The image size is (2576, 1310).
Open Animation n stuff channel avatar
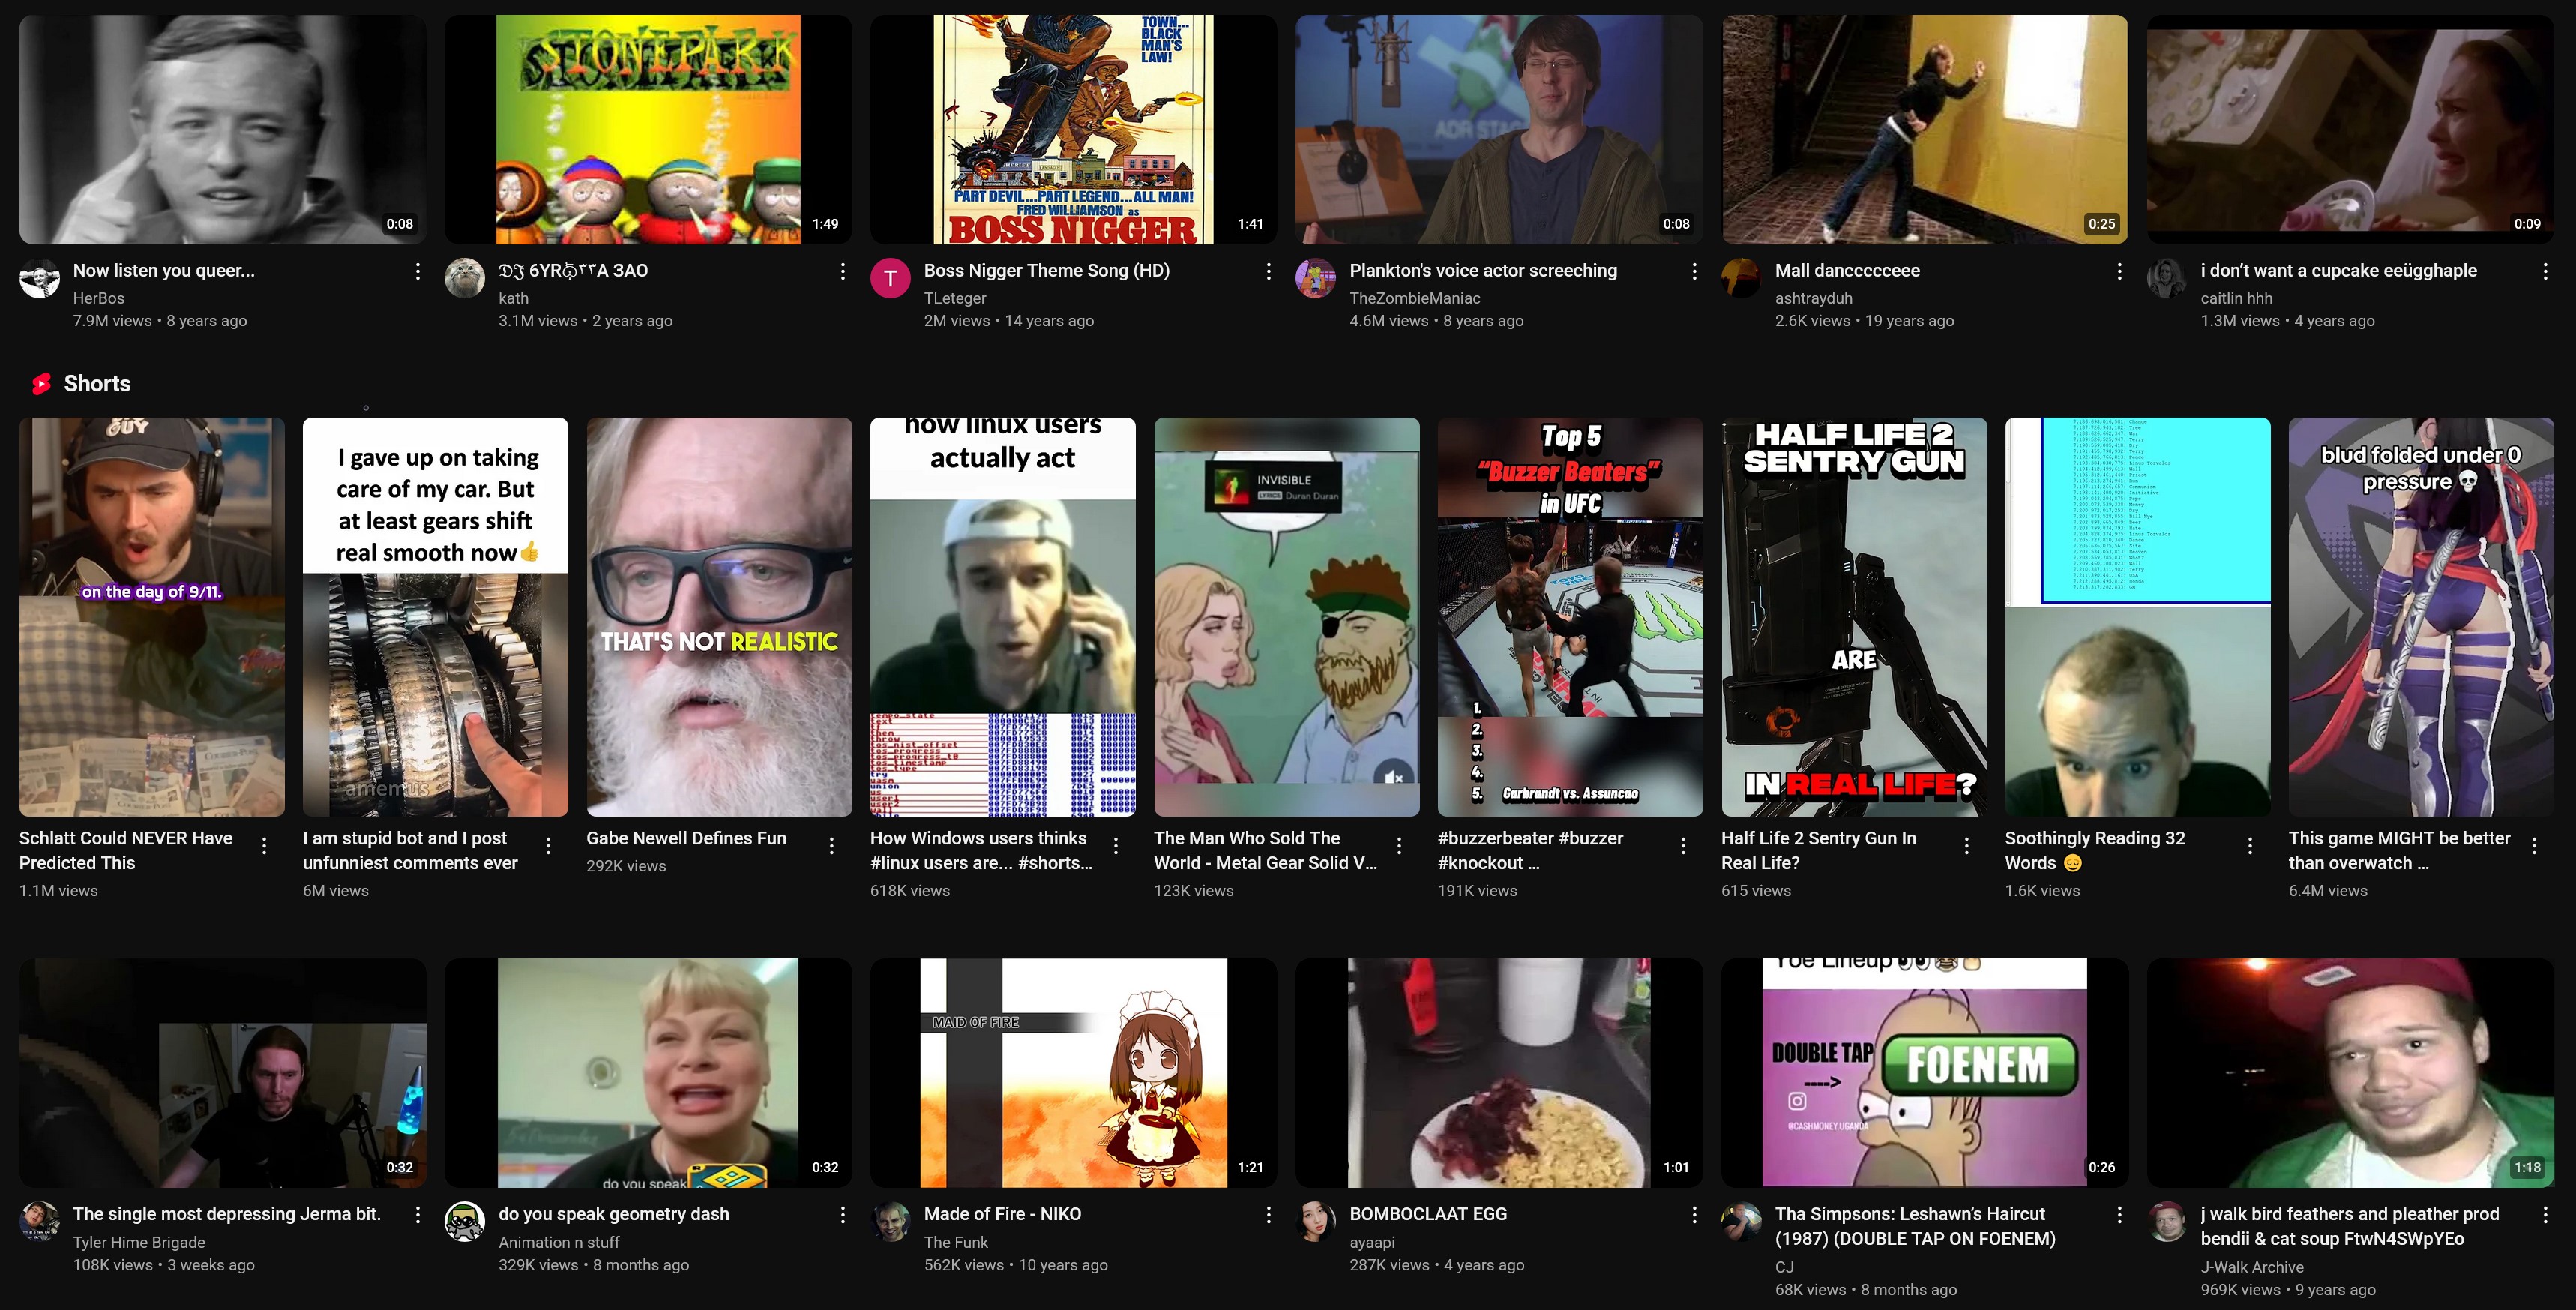pyautogui.click(x=465, y=1221)
